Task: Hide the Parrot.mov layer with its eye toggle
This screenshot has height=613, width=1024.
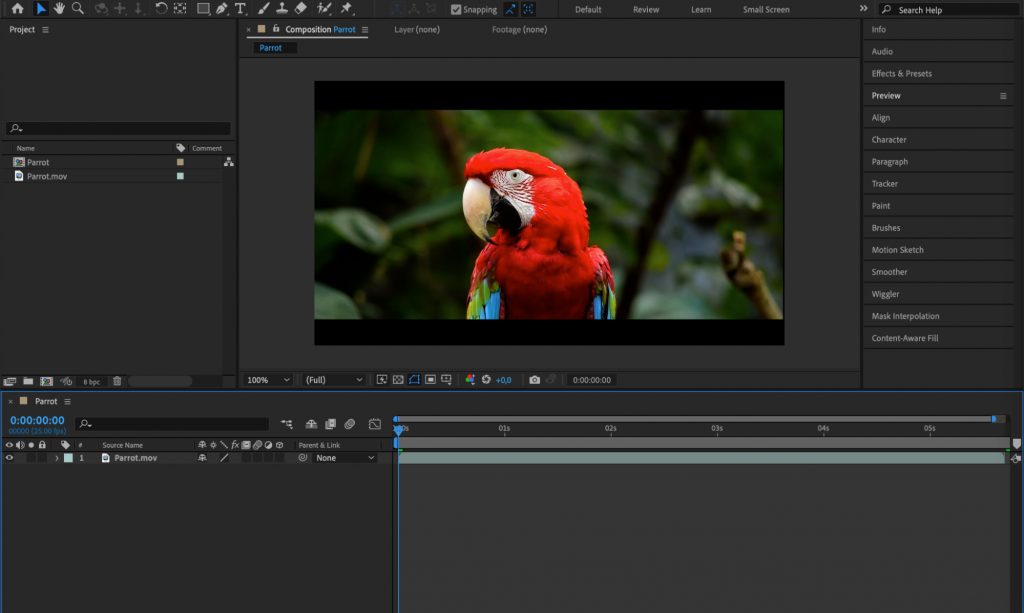Action: (x=10, y=458)
